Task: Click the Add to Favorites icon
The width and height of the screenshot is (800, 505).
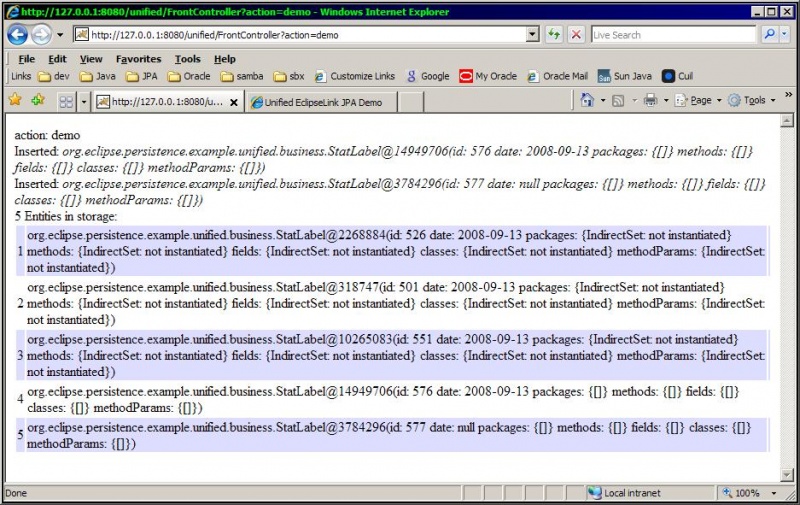Action: pyautogui.click(x=38, y=100)
